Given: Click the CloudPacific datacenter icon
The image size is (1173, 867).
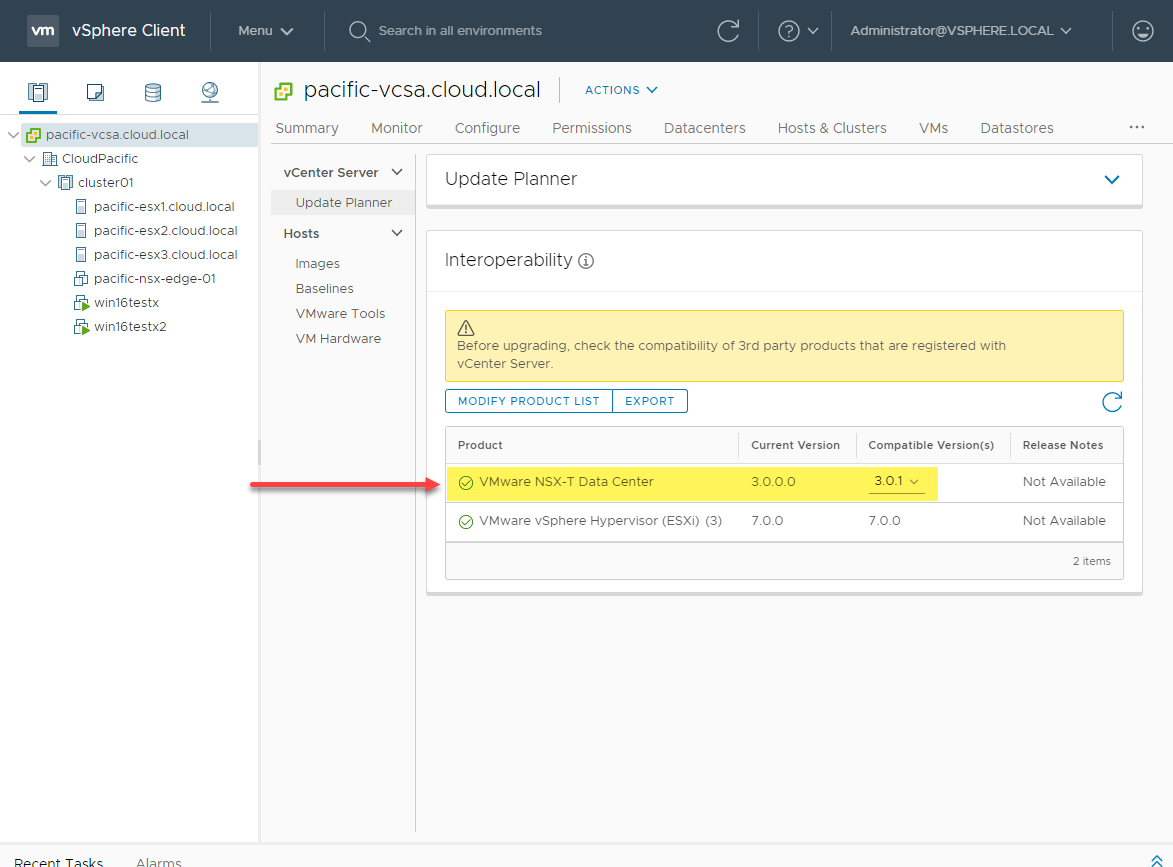Looking at the screenshot, I should click(49, 159).
